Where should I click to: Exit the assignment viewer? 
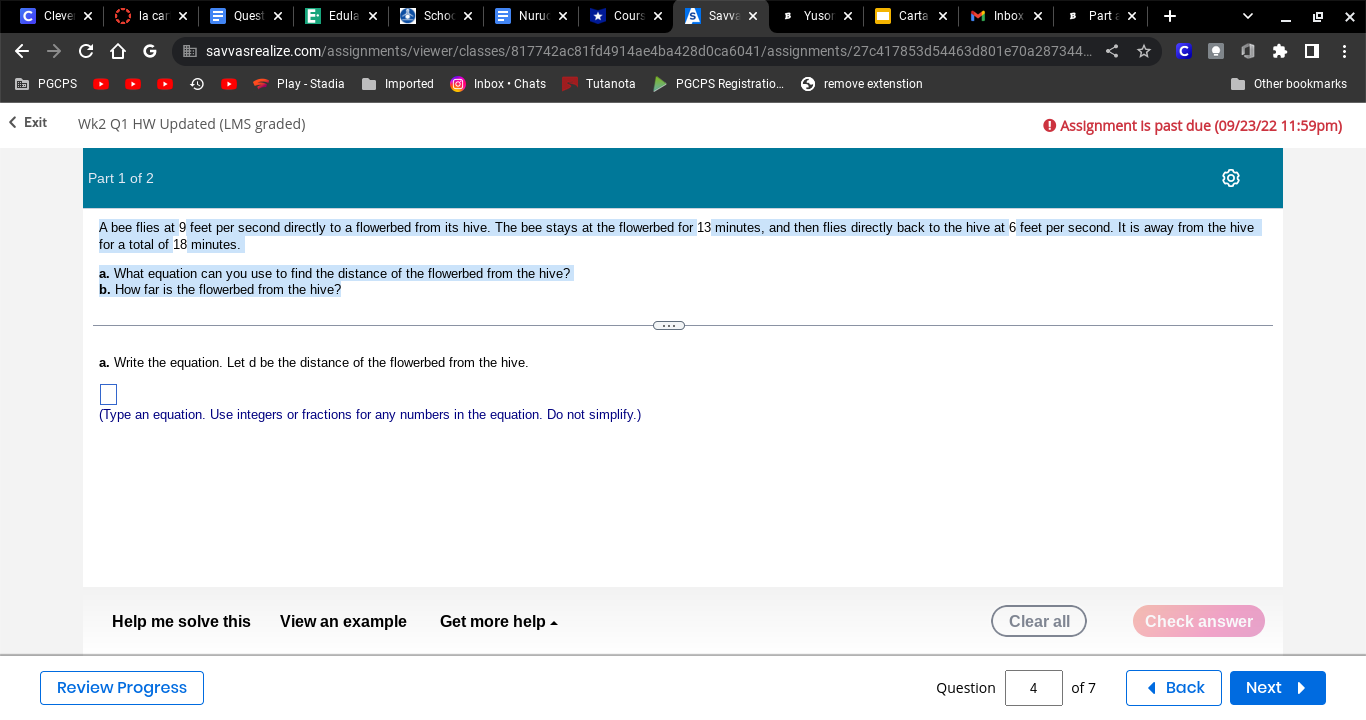[x=28, y=122]
